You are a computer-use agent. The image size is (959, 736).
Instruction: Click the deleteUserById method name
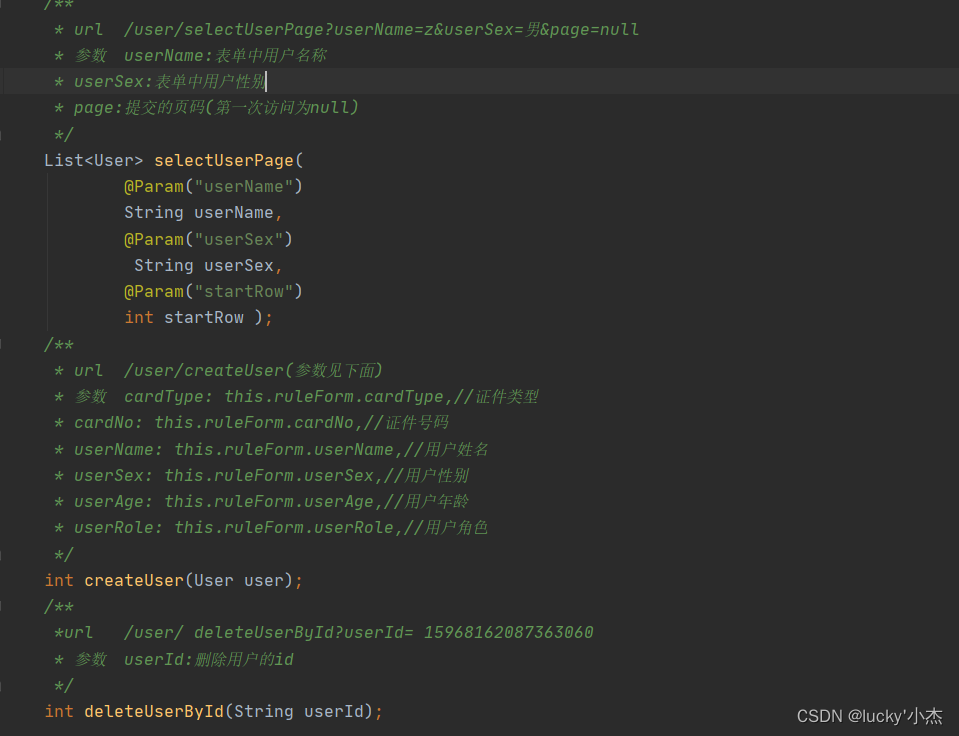(x=154, y=712)
